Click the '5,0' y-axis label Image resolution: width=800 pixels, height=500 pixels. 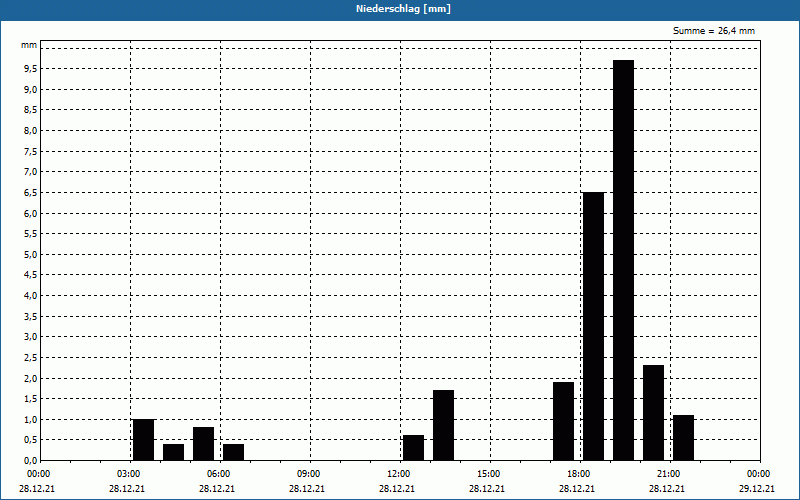click(31, 255)
